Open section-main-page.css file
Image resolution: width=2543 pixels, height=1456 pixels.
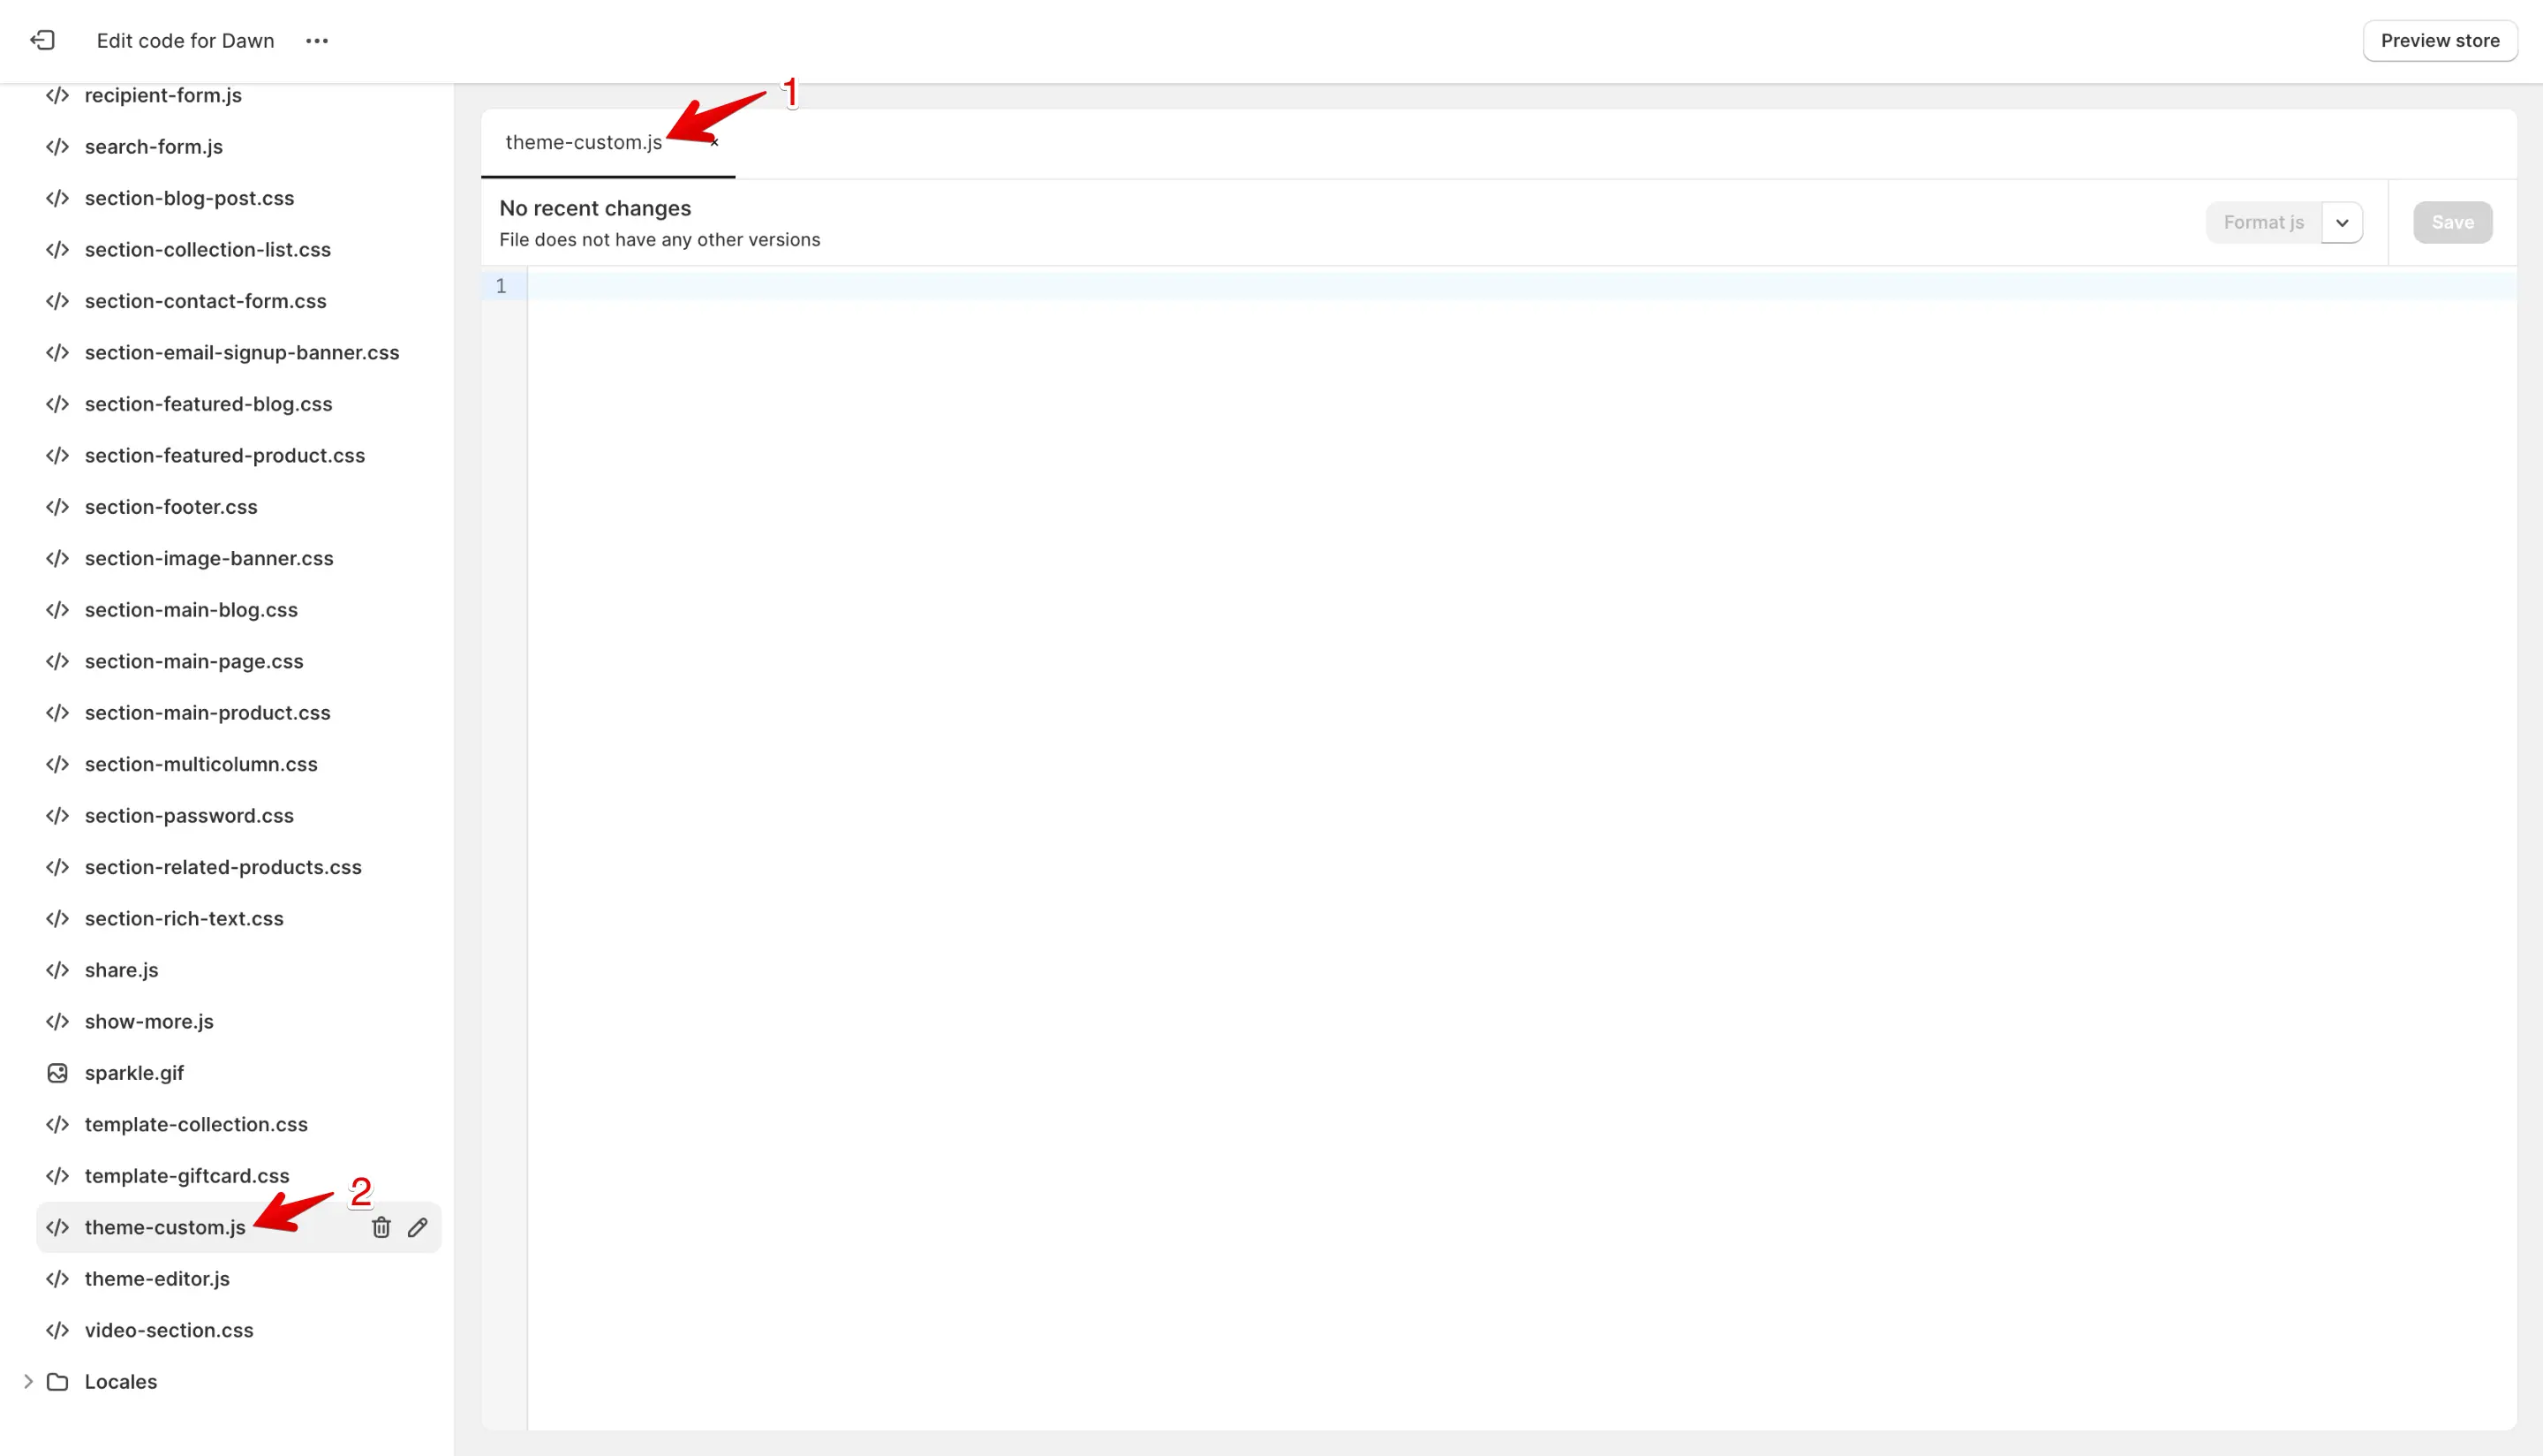pyautogui.click(x=194, y=661)
